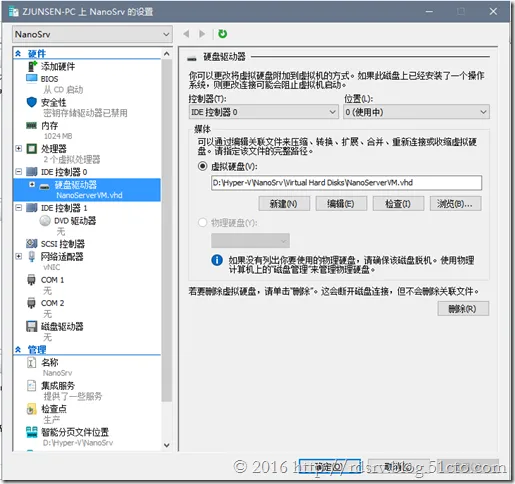
Task: Click the IDE 控制器 0 icon
Action: [x=32, y=172]
